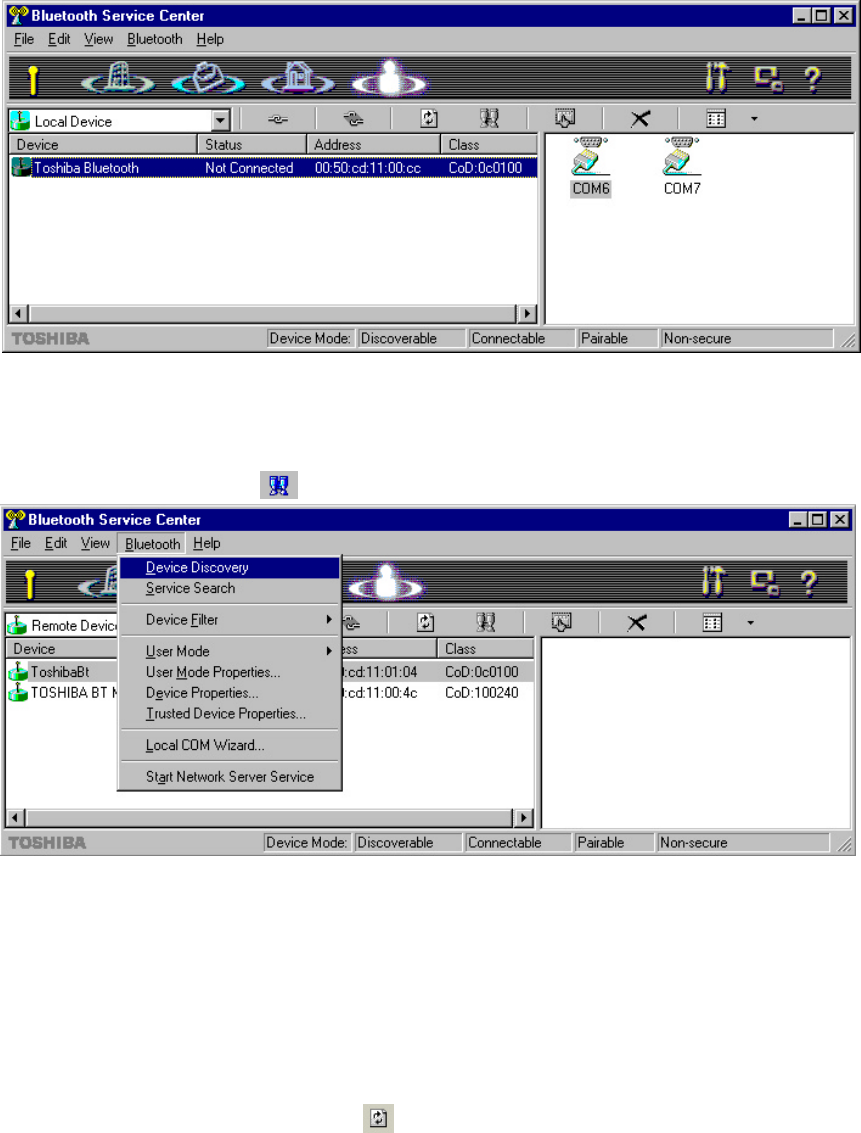Click binoculars discovery icon in bottom window toolbar

coord(485,622)
